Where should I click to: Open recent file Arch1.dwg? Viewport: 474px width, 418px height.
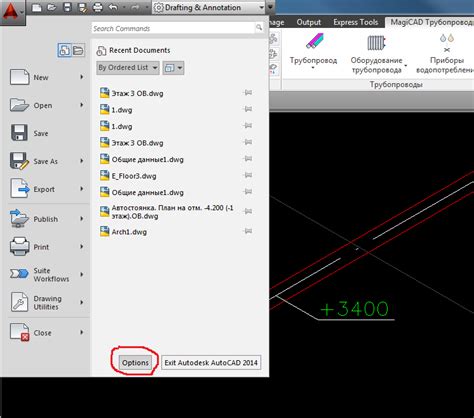[129, 232]
